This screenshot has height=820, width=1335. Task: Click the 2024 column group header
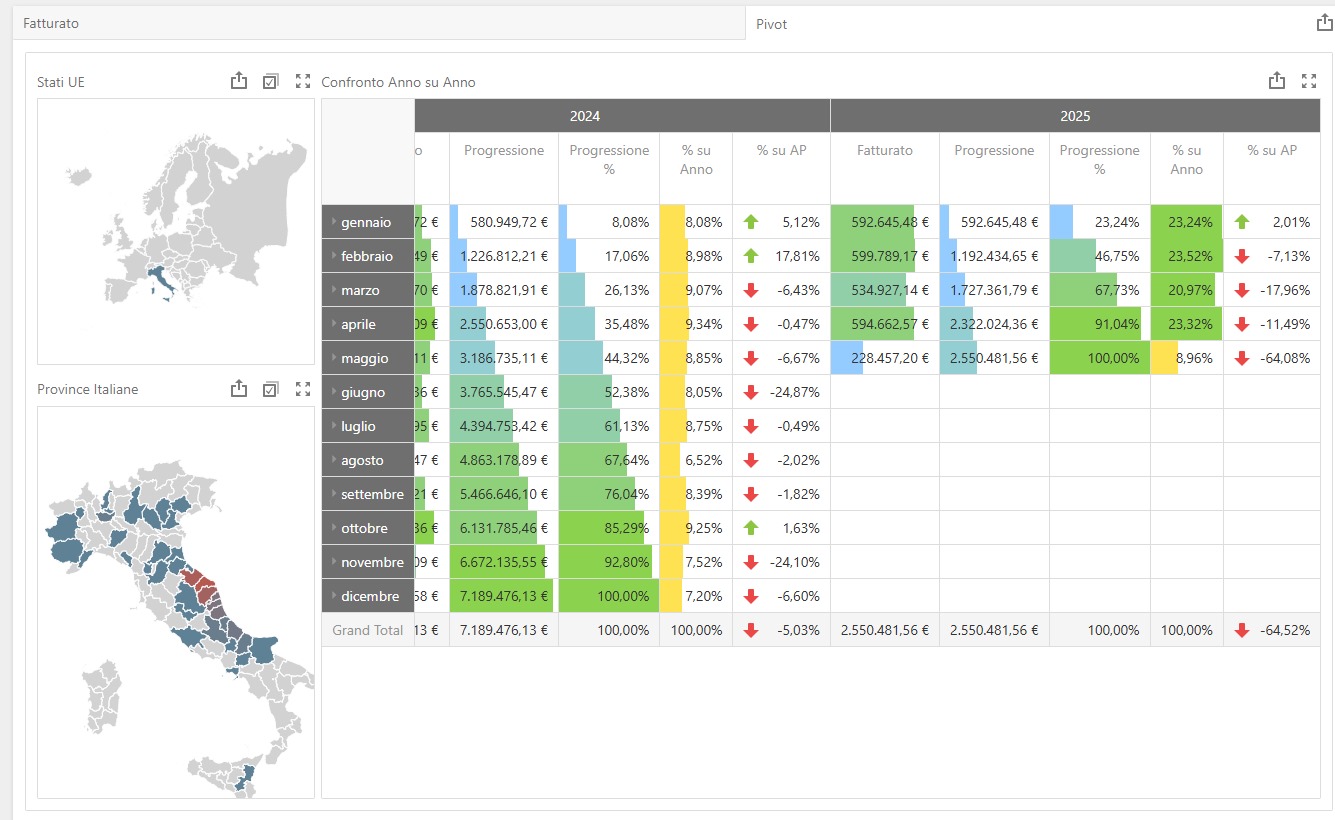pos(622,116)
